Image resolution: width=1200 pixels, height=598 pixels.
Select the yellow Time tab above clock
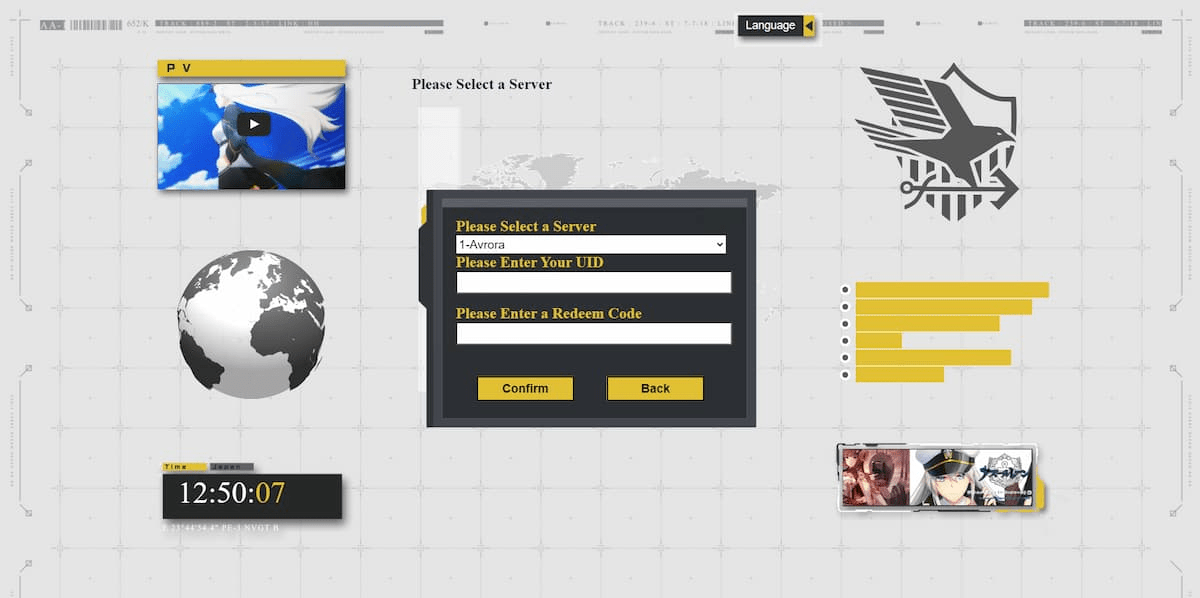click(184, 467)
